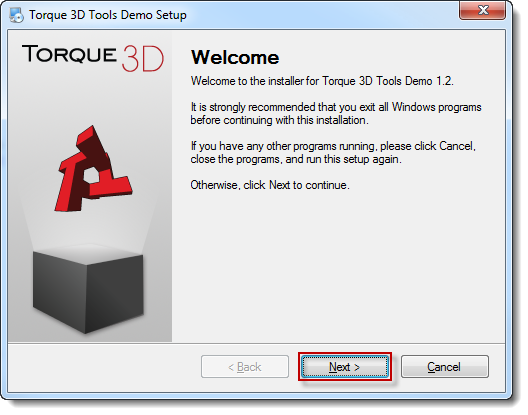Click the bold Welcome heading
This screenshot has height=415, width=528.
(235, 57)
